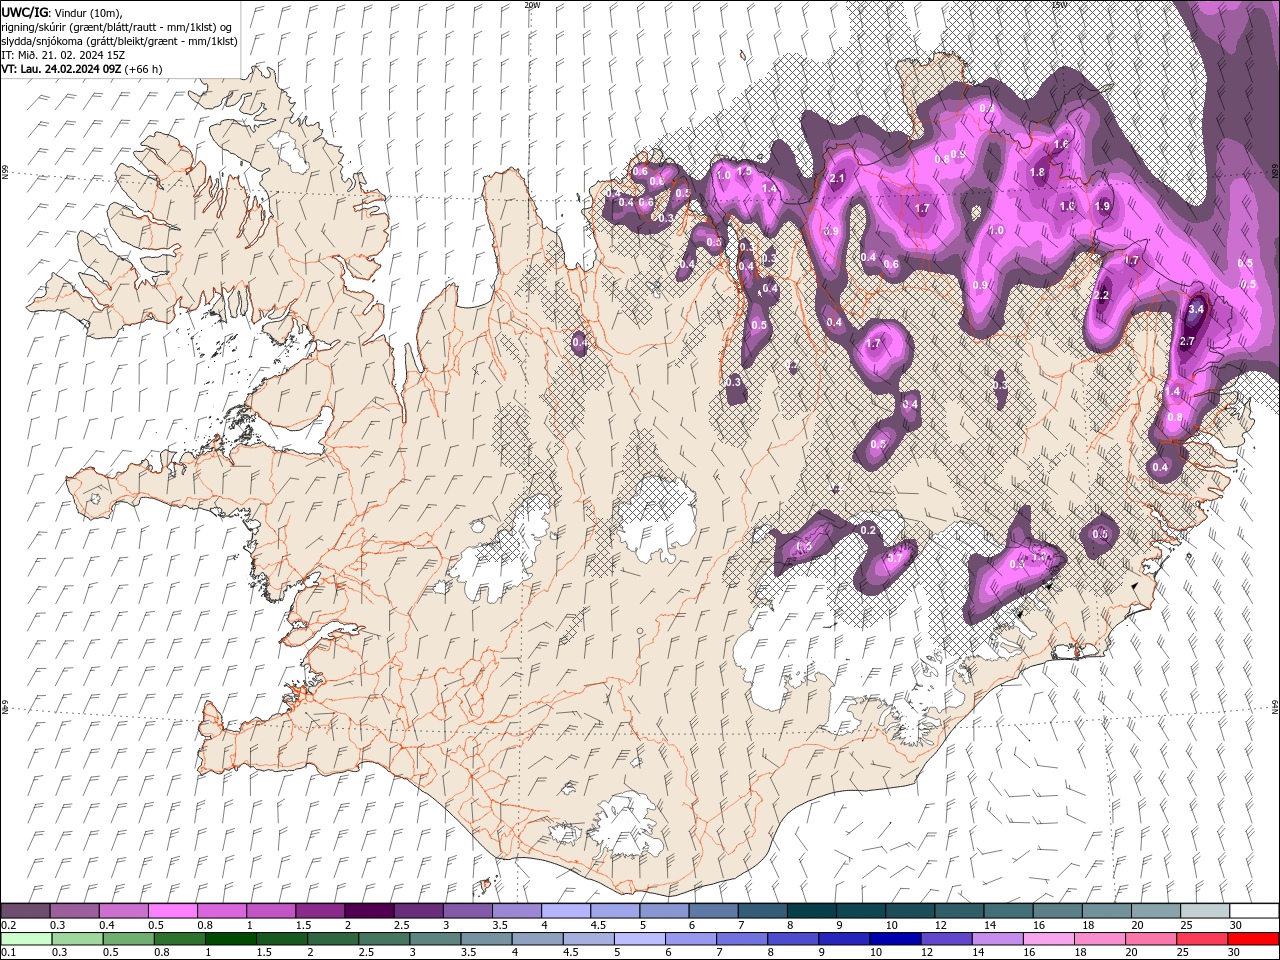The width and height of the screenshot is (1280, 960).
Task: Click the 4.5 label in the snowfall scale
Action: coord(598,925)
